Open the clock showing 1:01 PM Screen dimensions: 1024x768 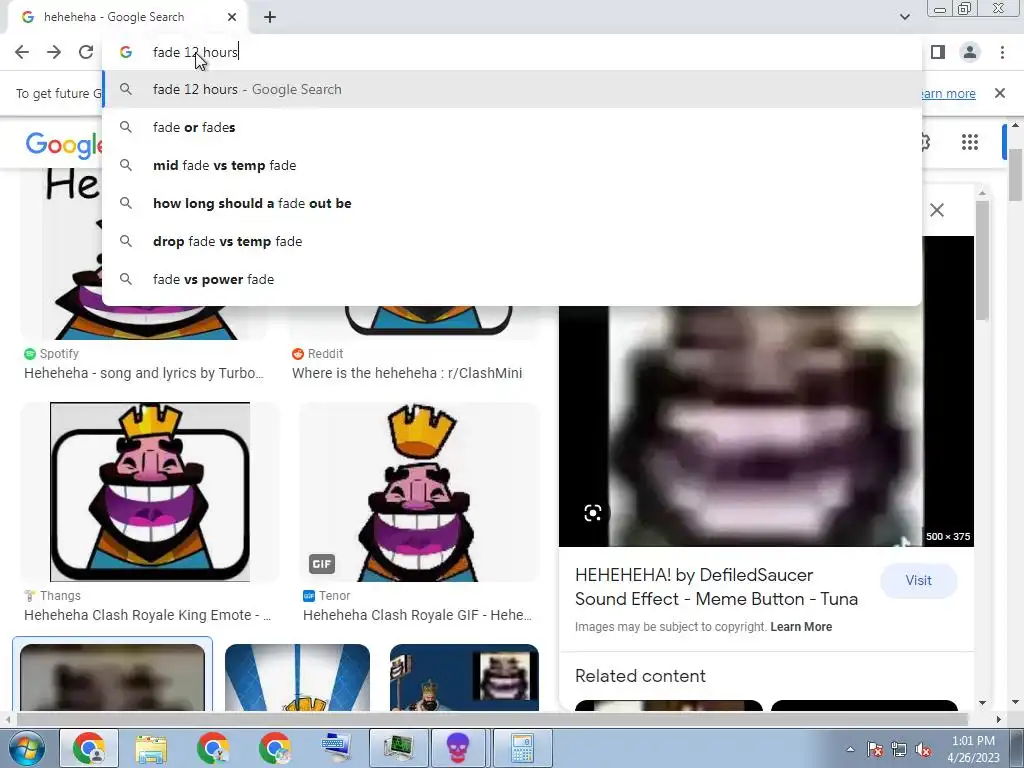(974, 749)
